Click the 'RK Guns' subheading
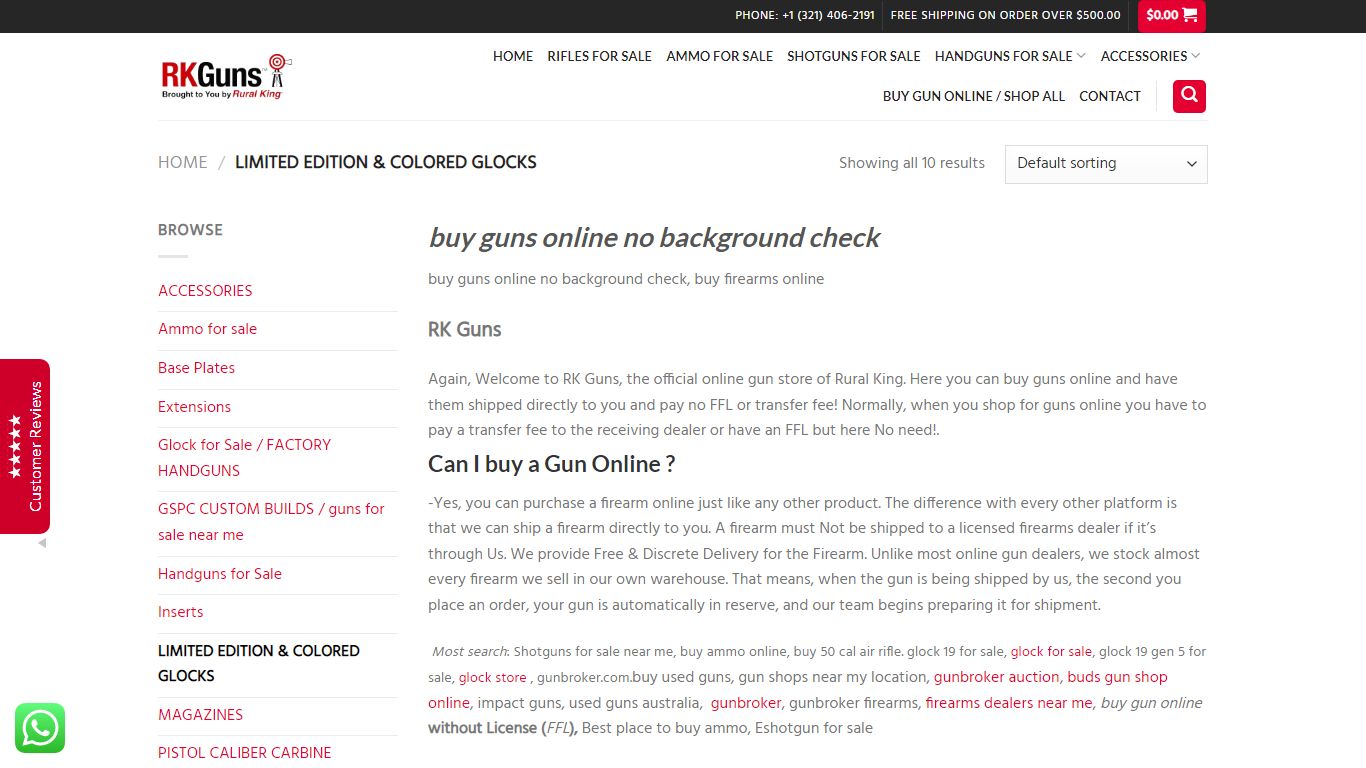1366x768 pixels. 465,329
